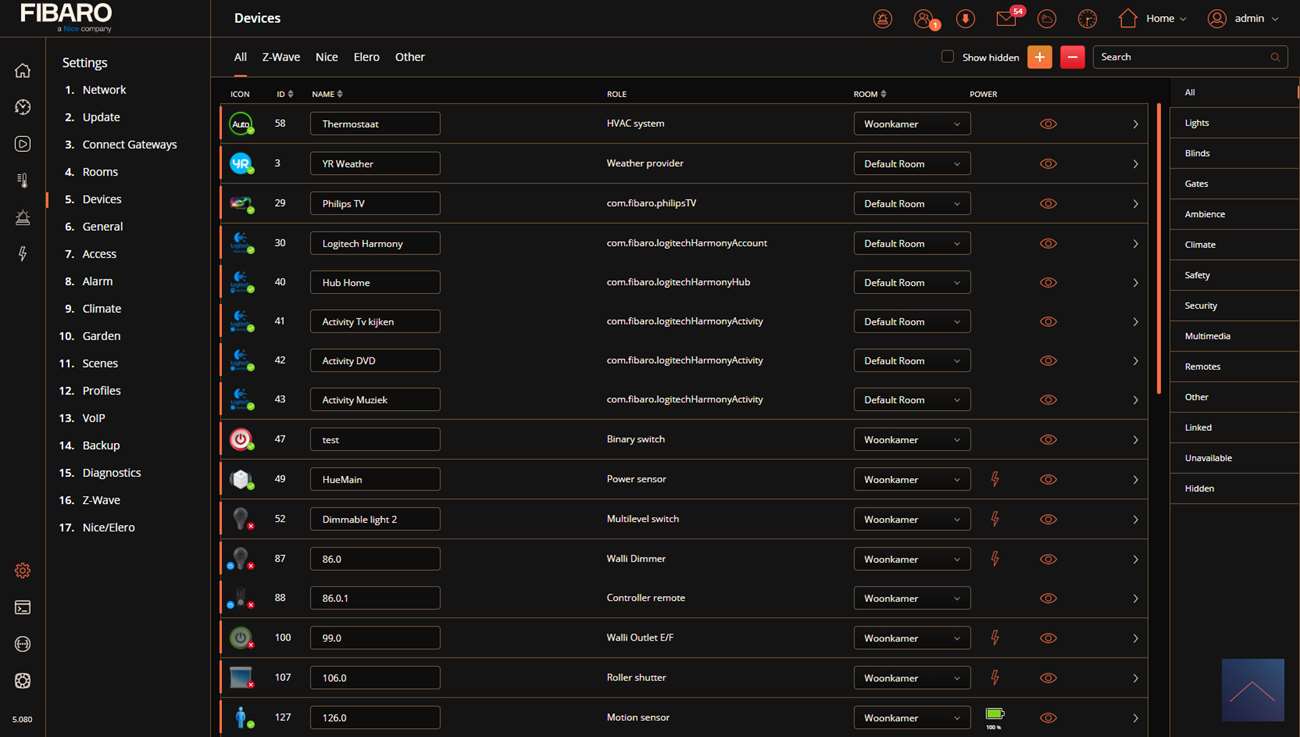This screenshot has width=1300, height=737.
Task: Switch to the Z-Wave tab
Action: coord(281,57)
